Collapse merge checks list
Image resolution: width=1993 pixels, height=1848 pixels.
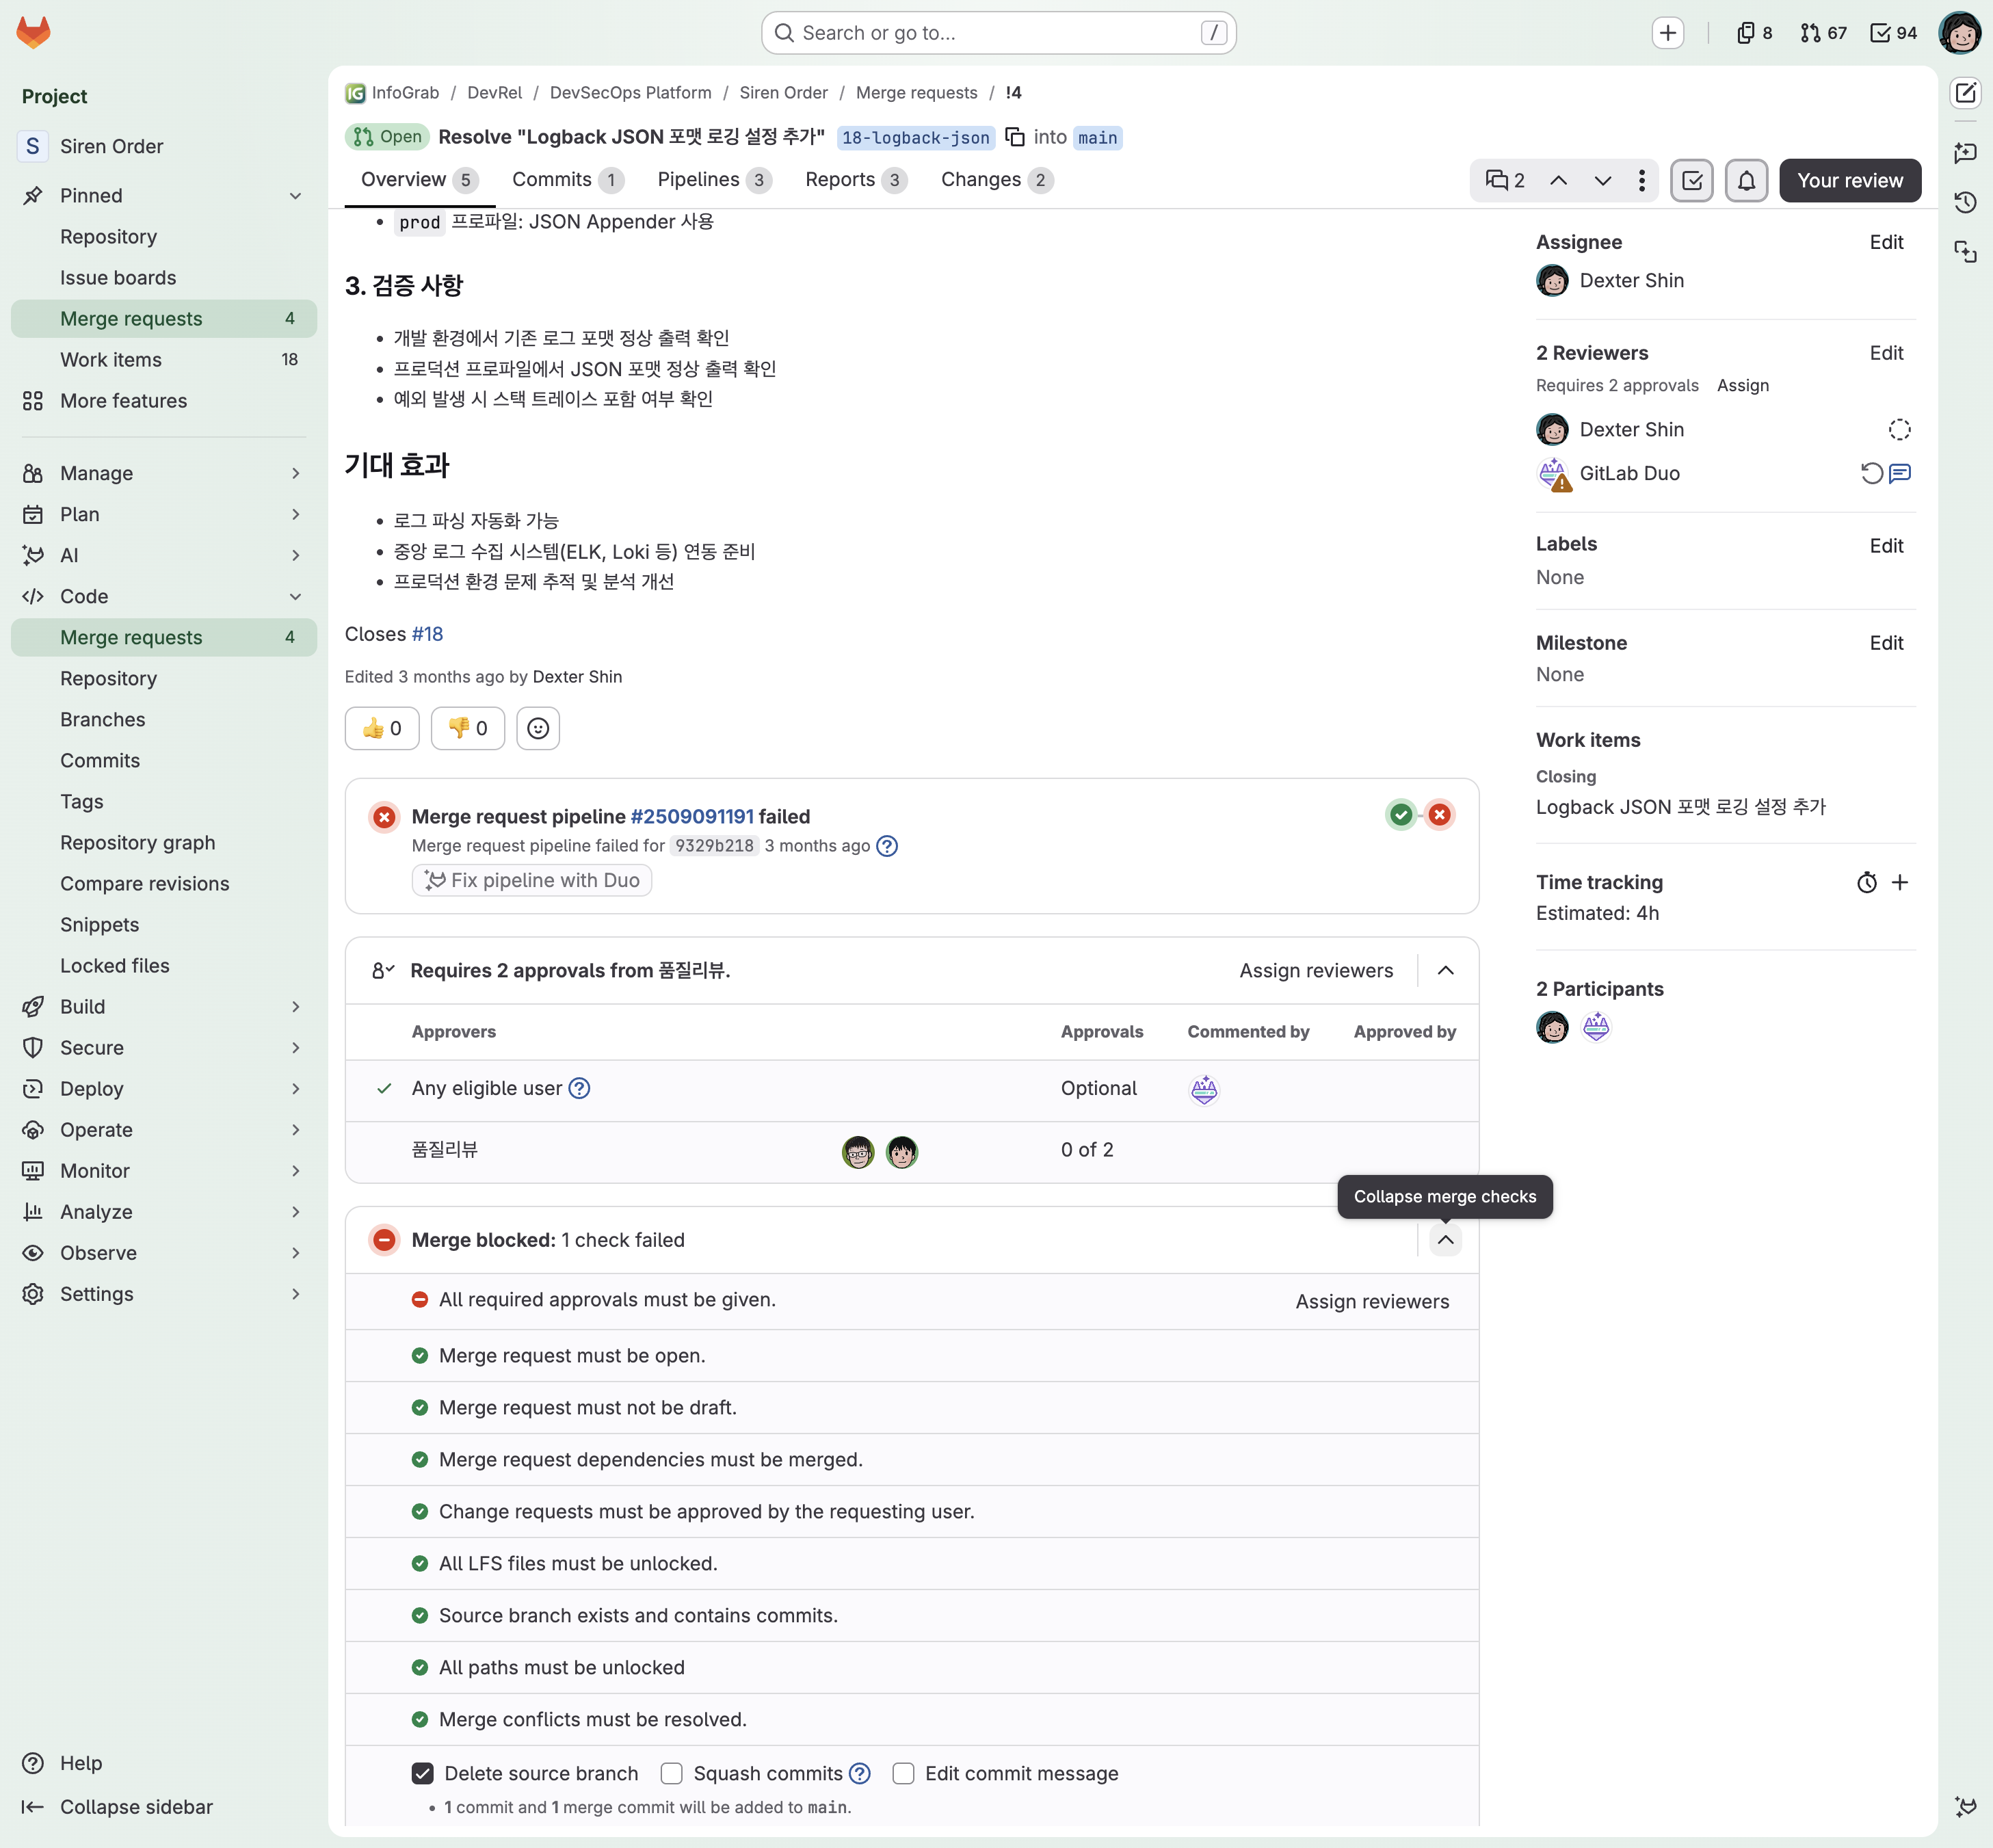click(1445, 1240)
